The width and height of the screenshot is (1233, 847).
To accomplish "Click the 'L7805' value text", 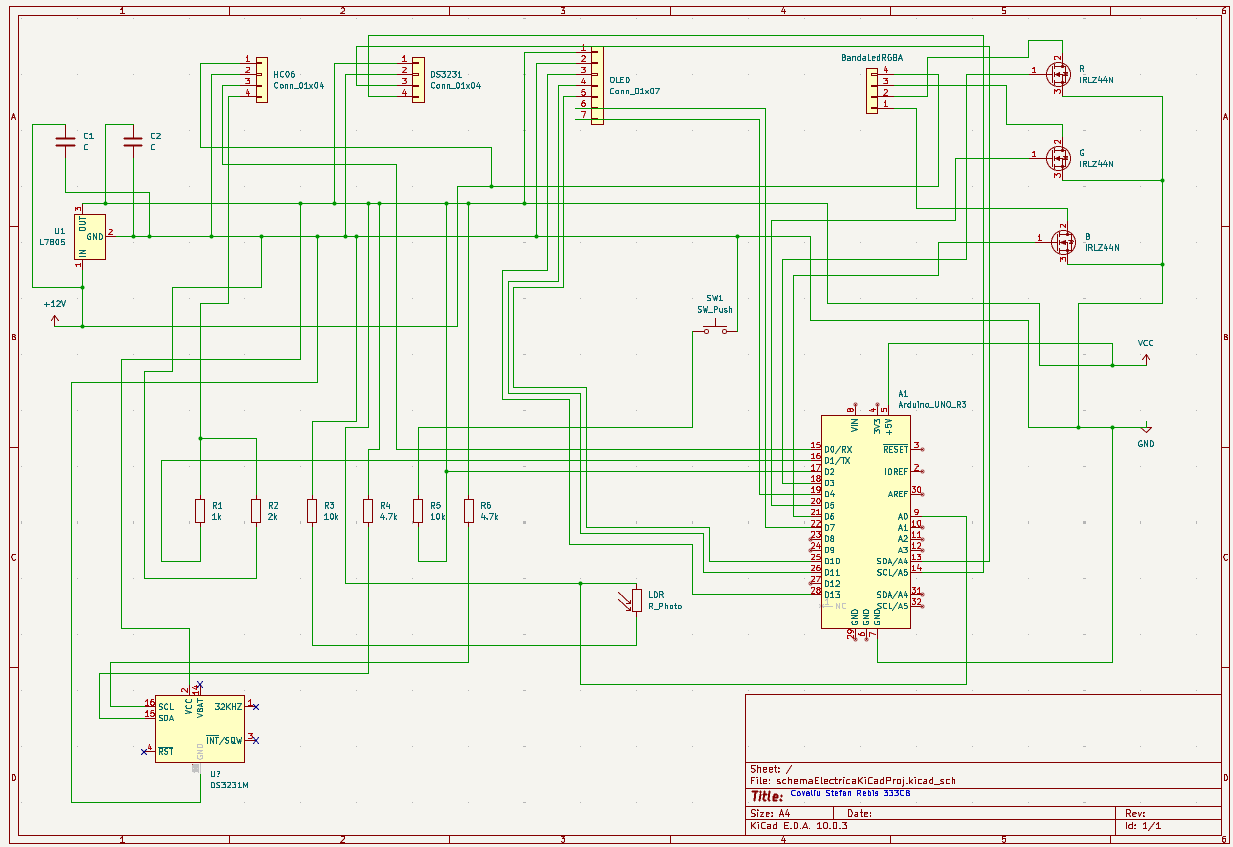I will [52, 242].
